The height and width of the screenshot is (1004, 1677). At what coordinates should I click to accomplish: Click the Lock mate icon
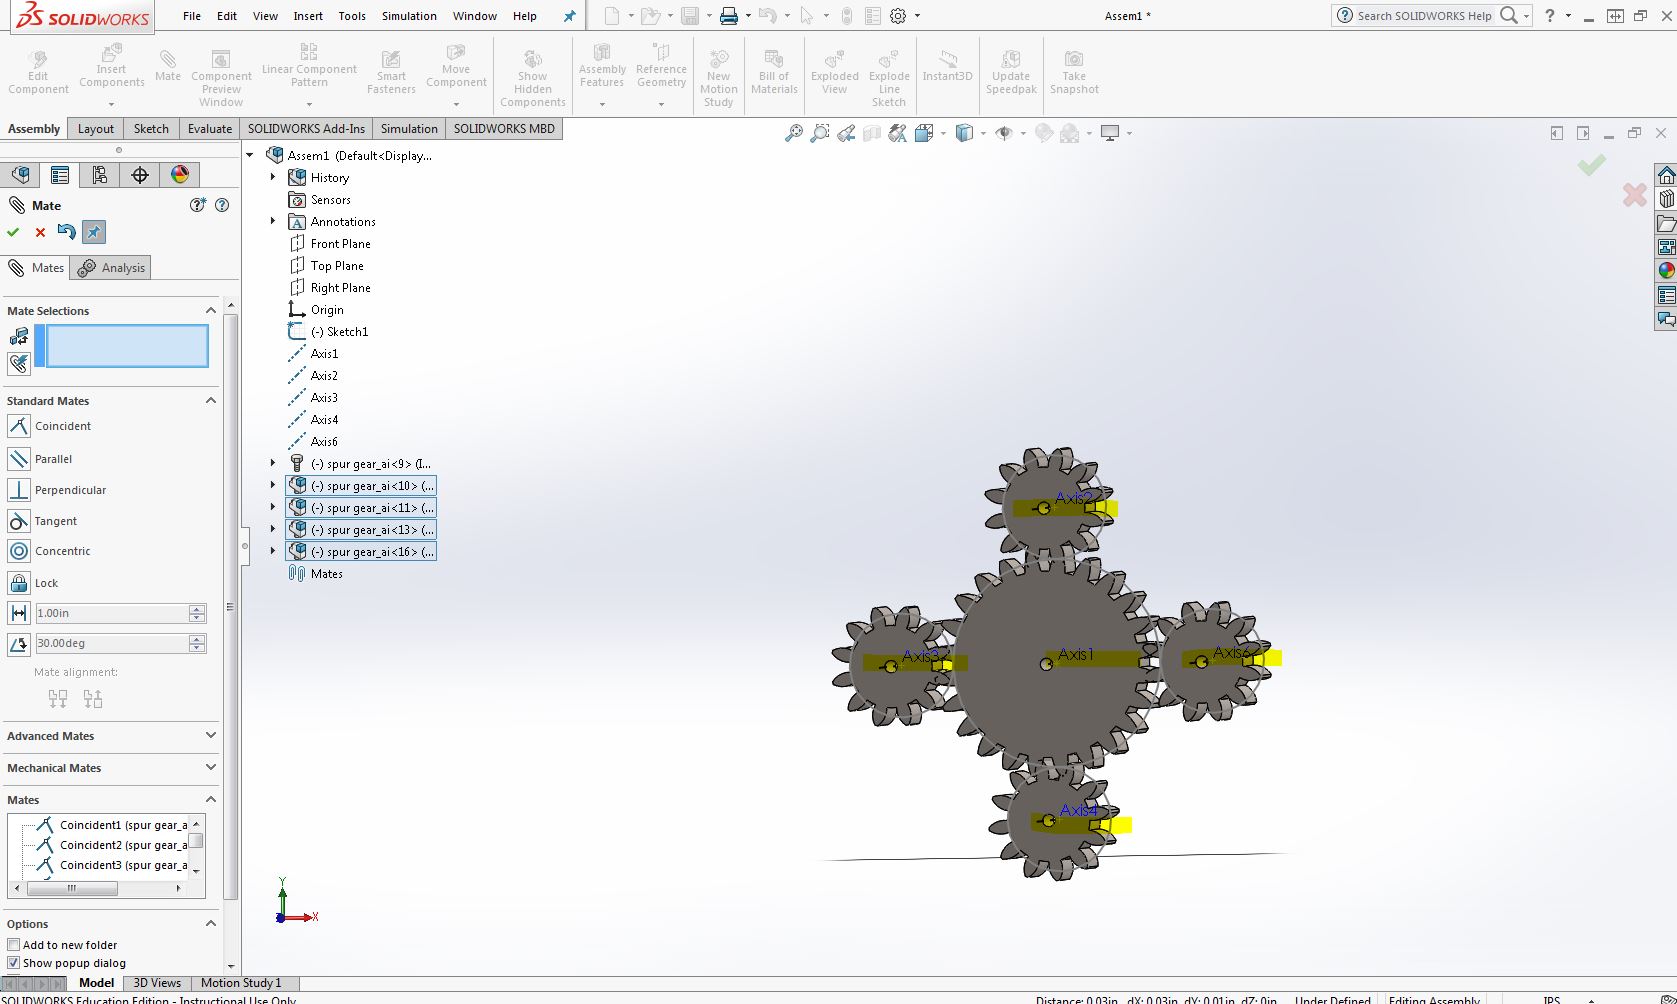click(18, 583)
